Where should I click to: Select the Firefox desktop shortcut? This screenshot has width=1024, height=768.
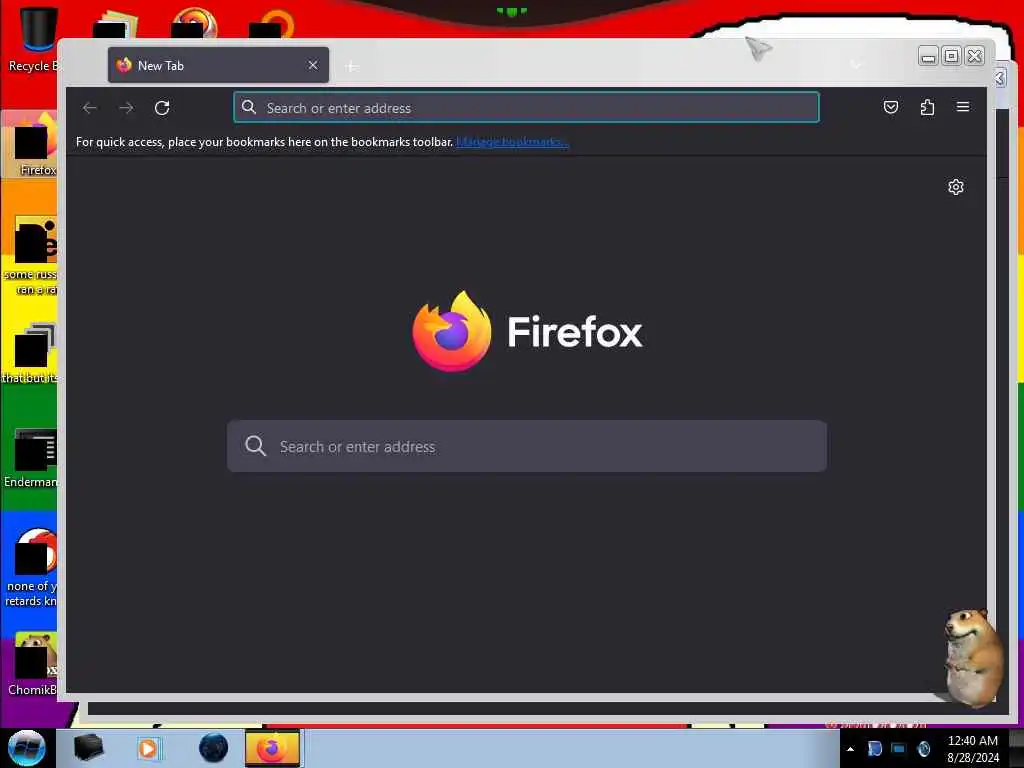[x=31, y=145]
